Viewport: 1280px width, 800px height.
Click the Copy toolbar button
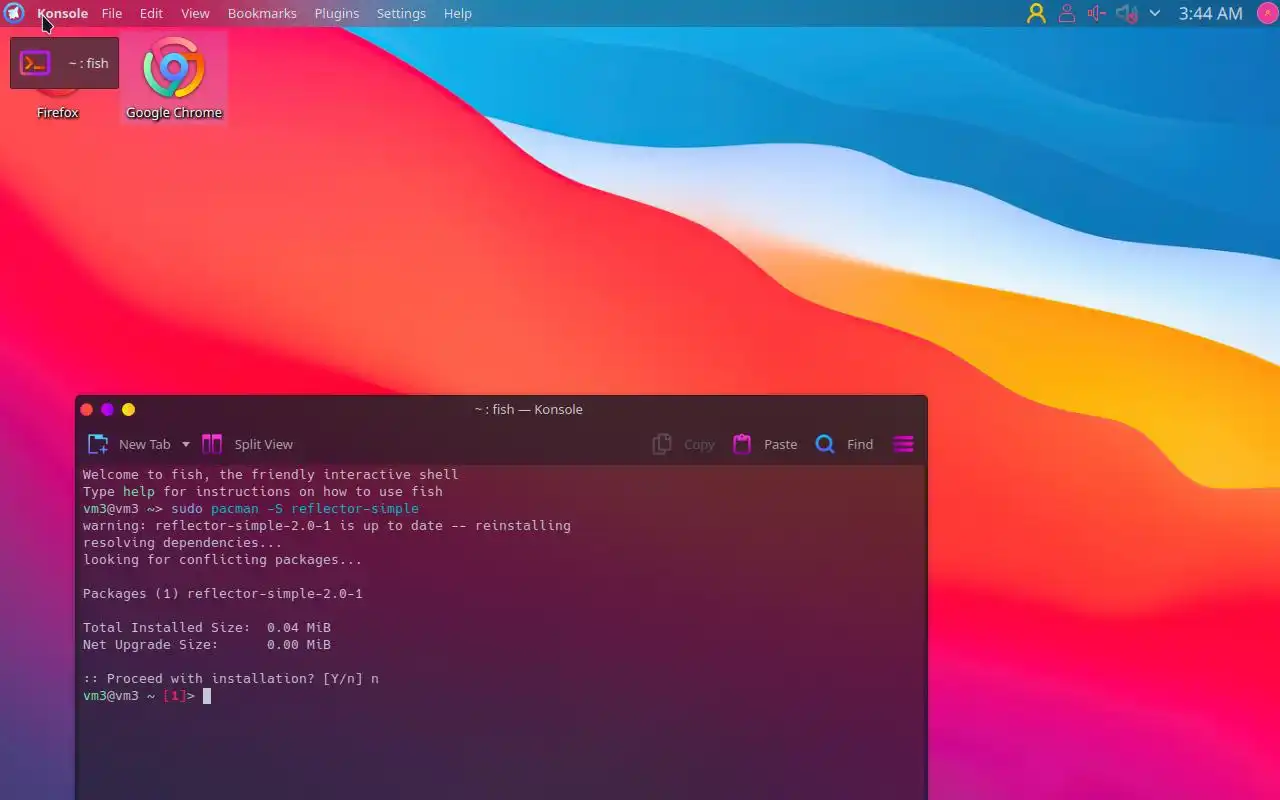coord(684,444)
